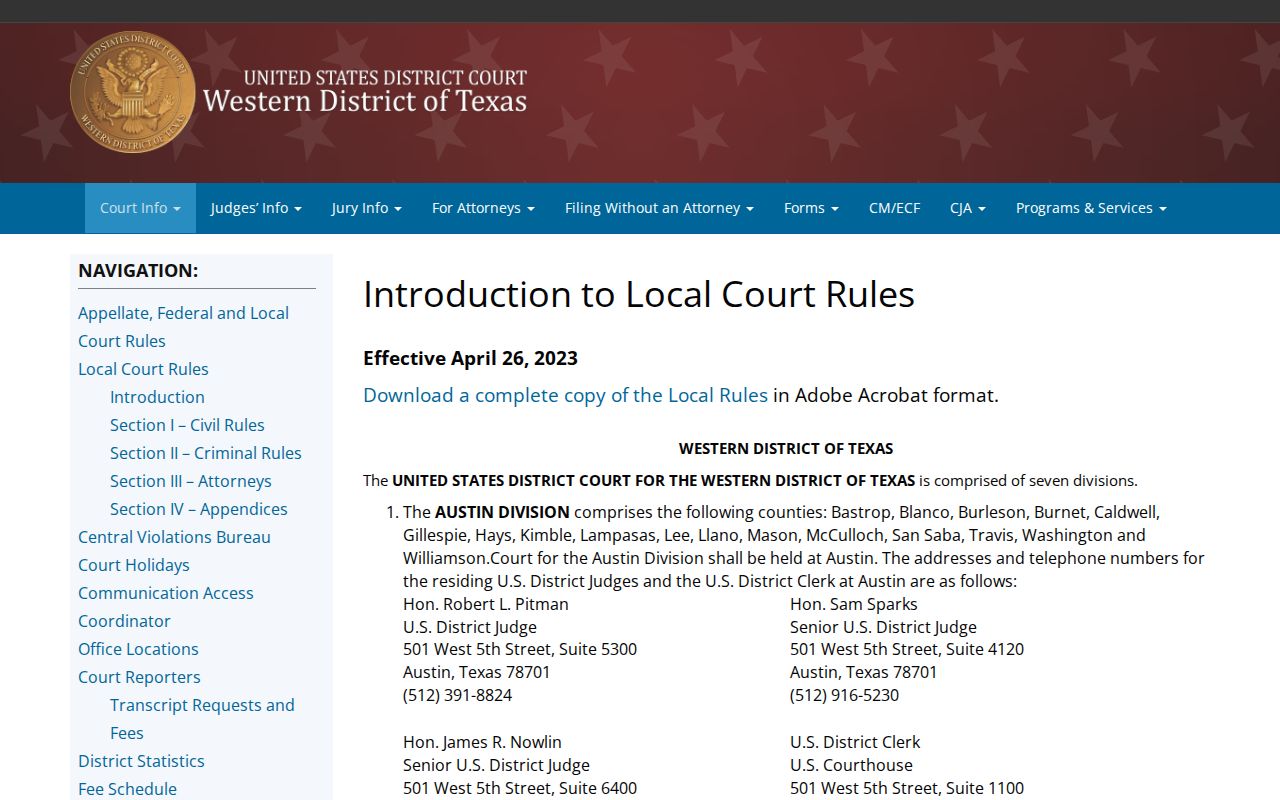
Task: Open Central Violations Bureau link
Action: tap(174, 537)
